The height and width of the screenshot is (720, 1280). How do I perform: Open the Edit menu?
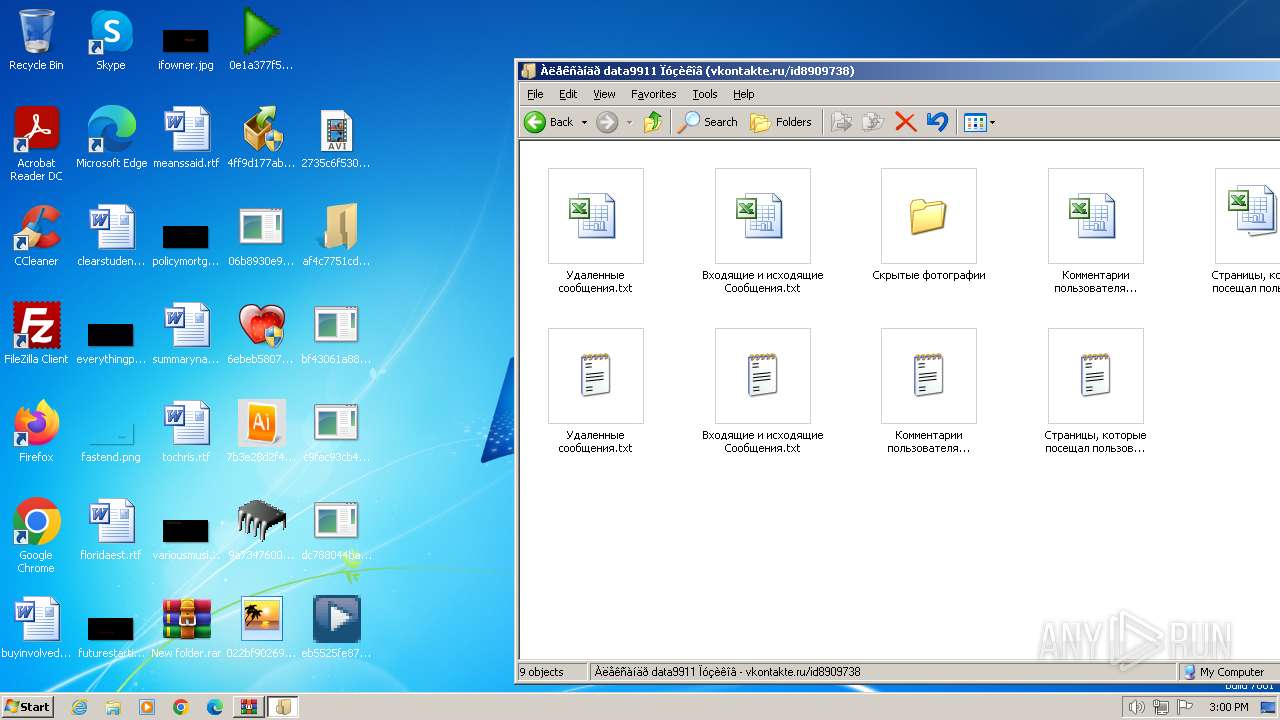click(568, 94)
